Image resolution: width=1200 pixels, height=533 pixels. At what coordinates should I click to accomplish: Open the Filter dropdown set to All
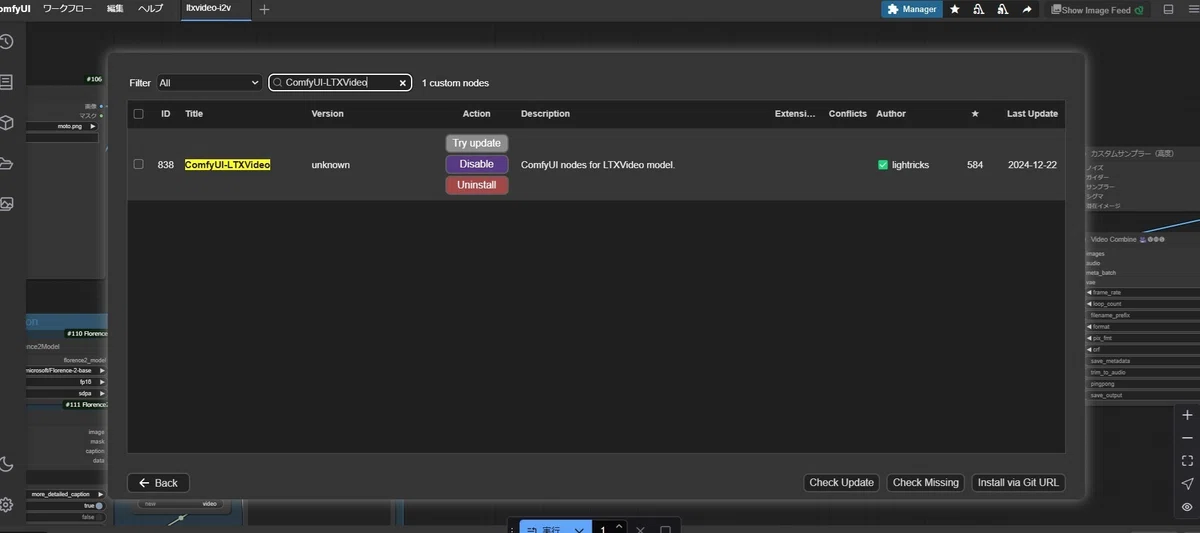(x=209, y=83)
